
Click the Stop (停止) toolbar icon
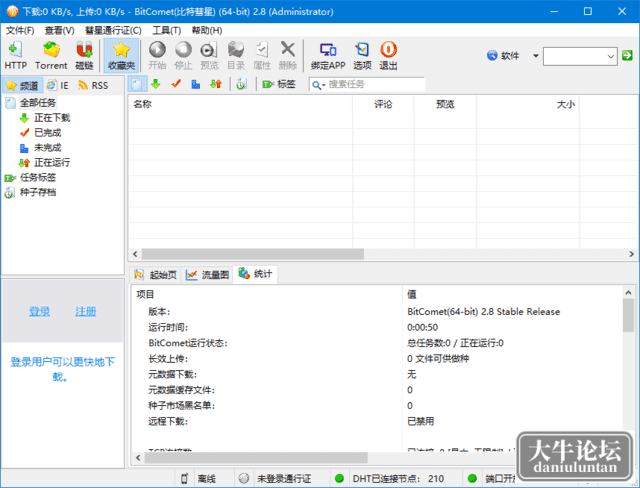[x=183, y=55]
